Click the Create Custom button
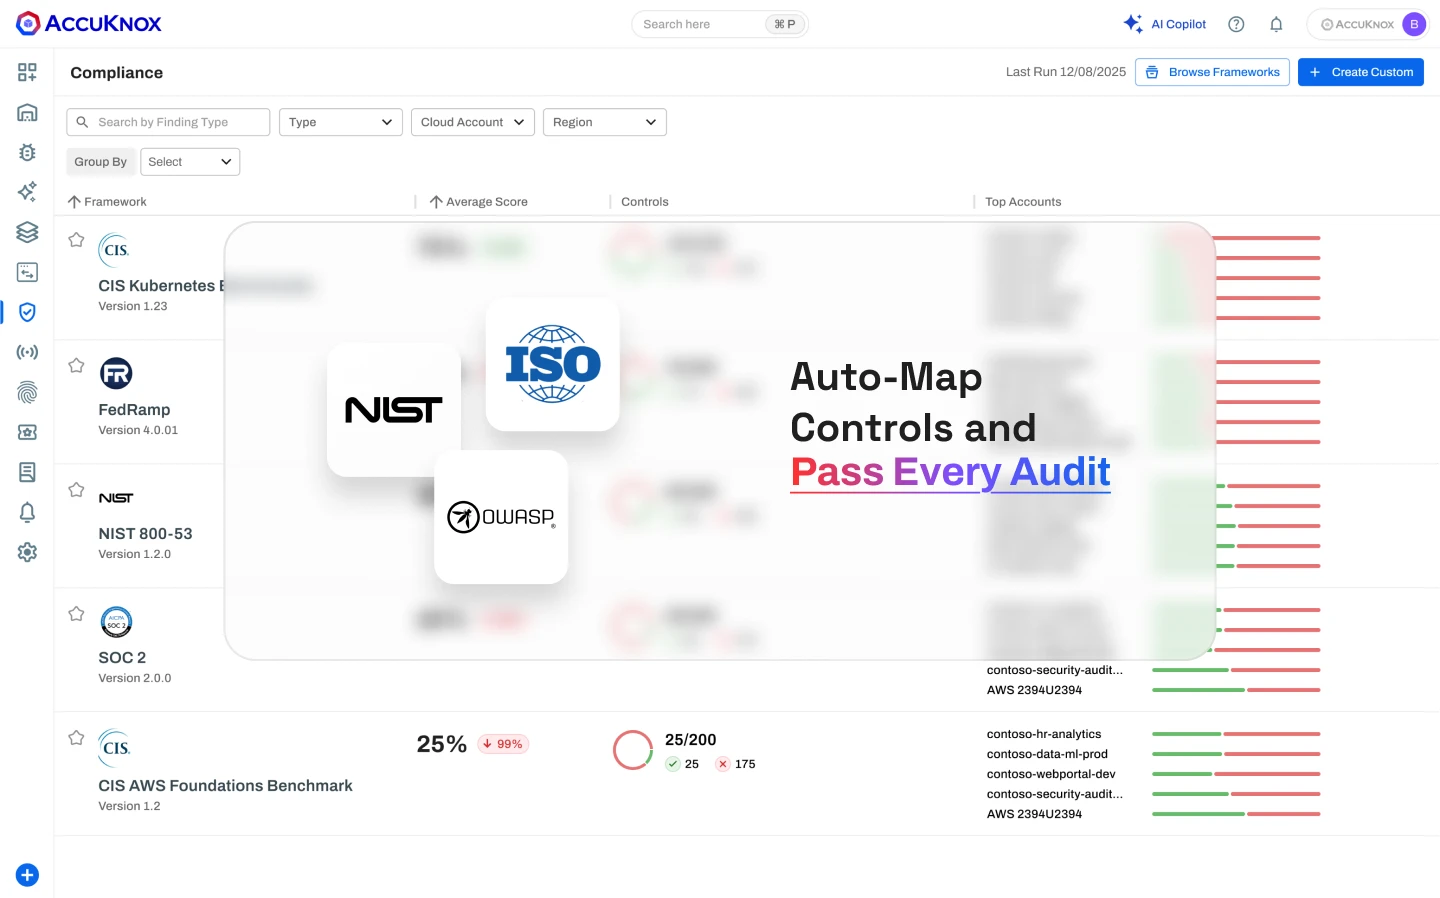 point(1361,72)
